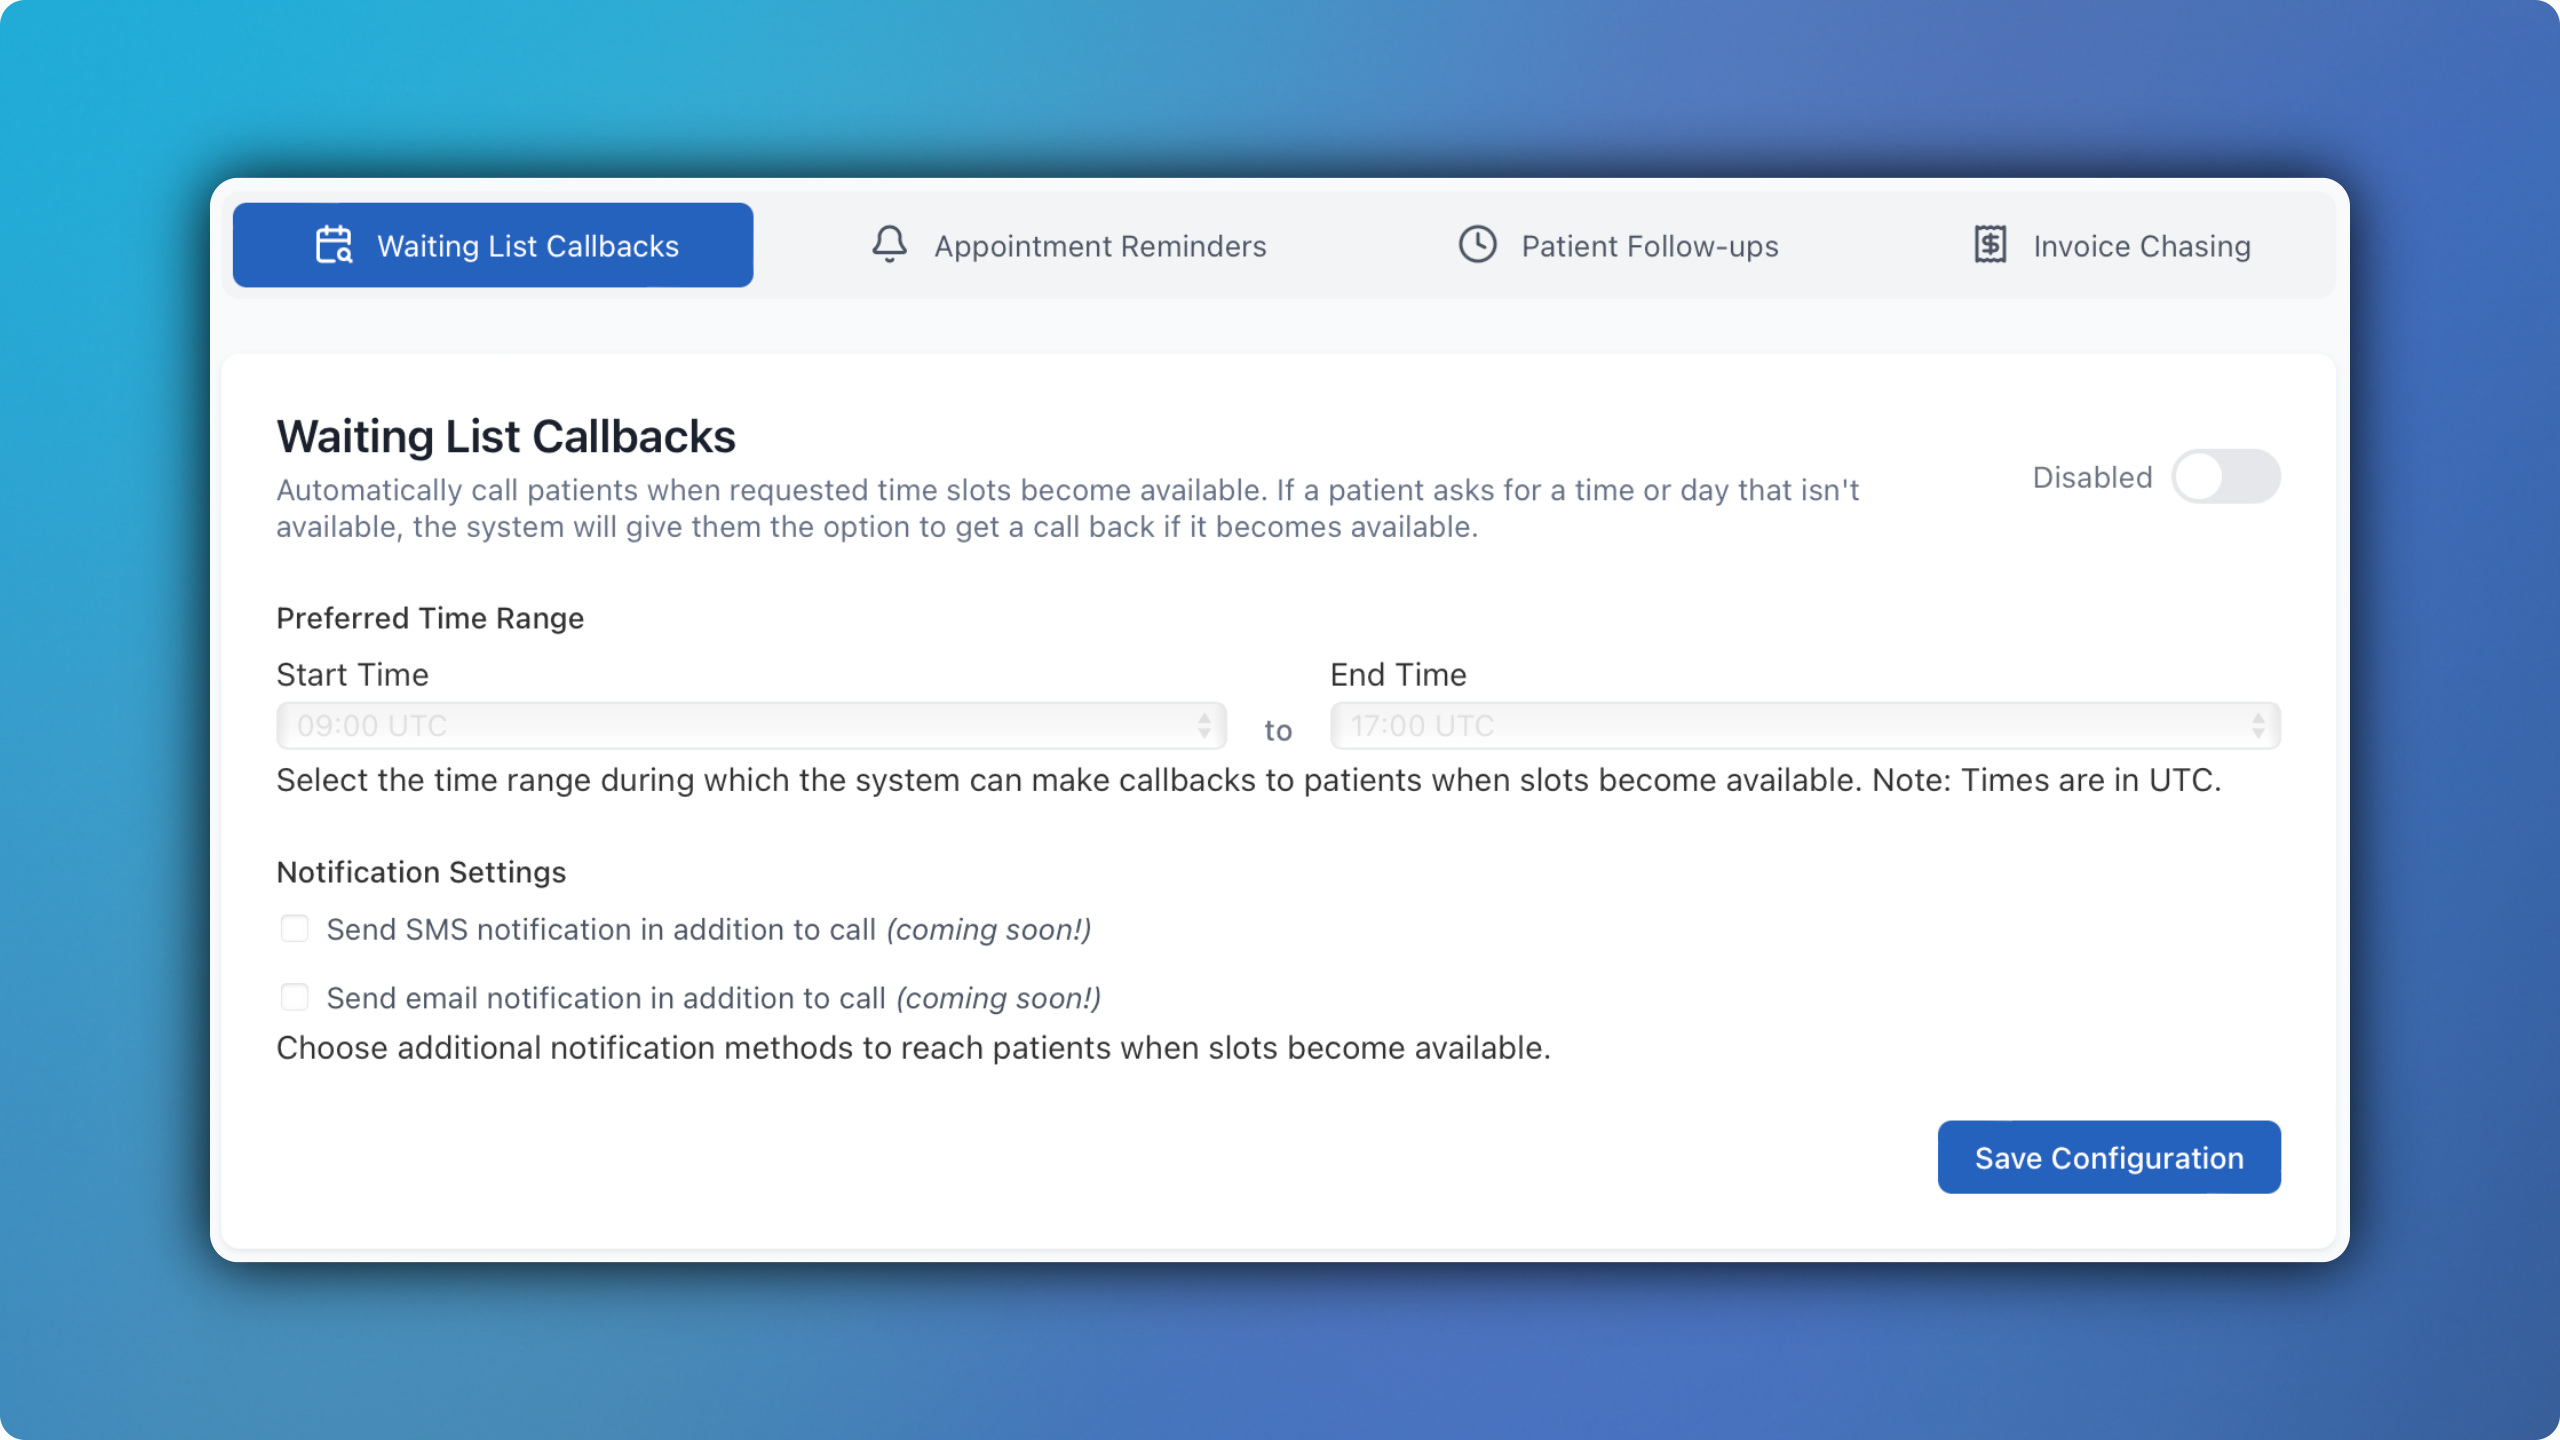Viewport: 2560px width, 1440px height.
Task: Click the Start Time field label
Action: 352,675
